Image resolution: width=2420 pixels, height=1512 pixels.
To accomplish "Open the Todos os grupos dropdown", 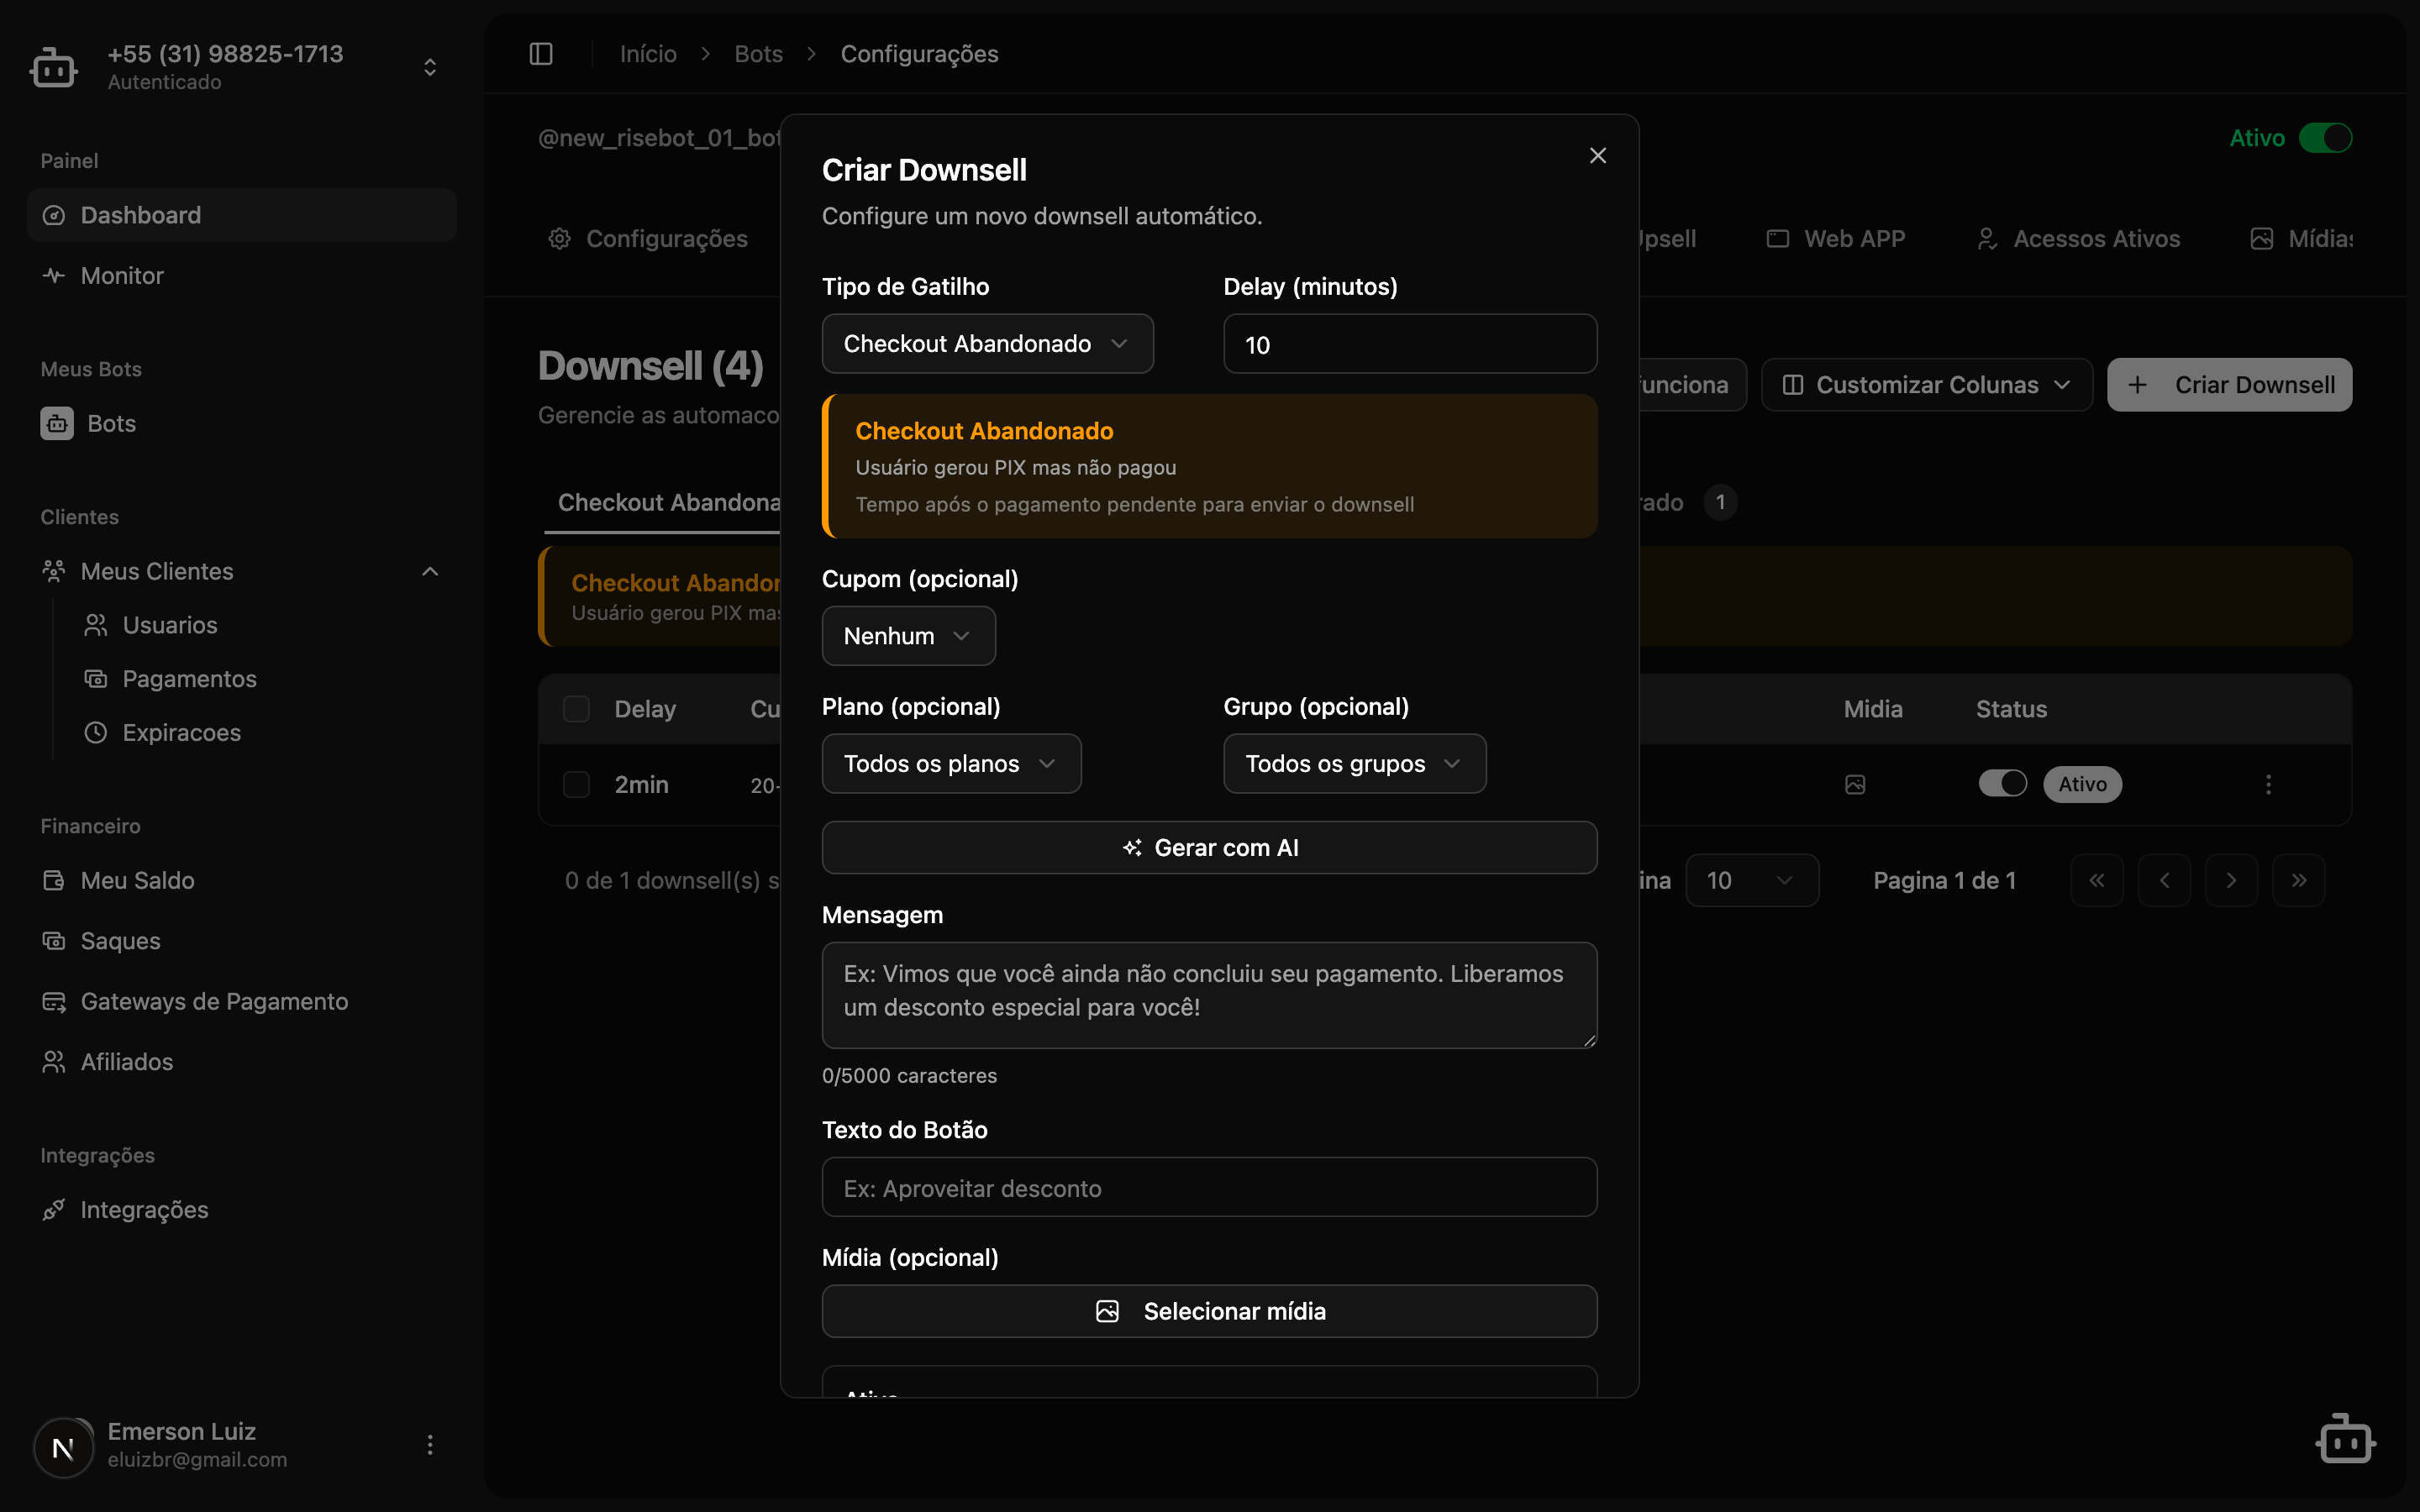I will coord(1354,764).
